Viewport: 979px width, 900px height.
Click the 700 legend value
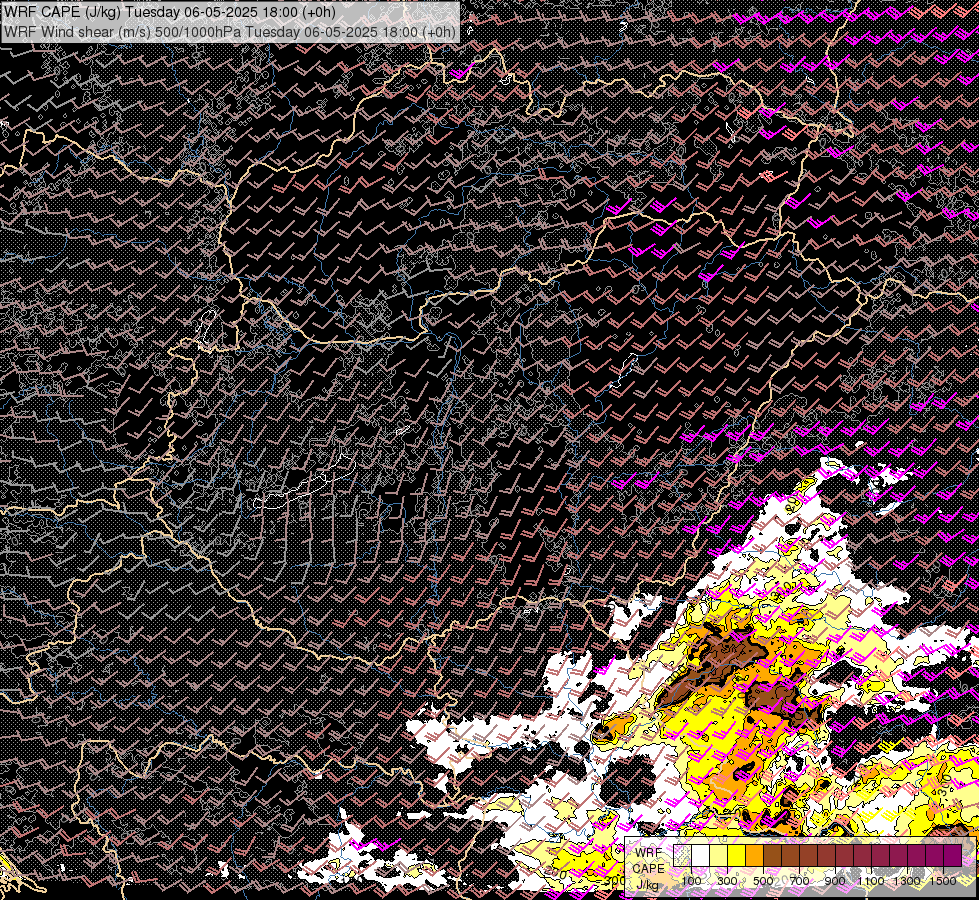coord(799,881)
